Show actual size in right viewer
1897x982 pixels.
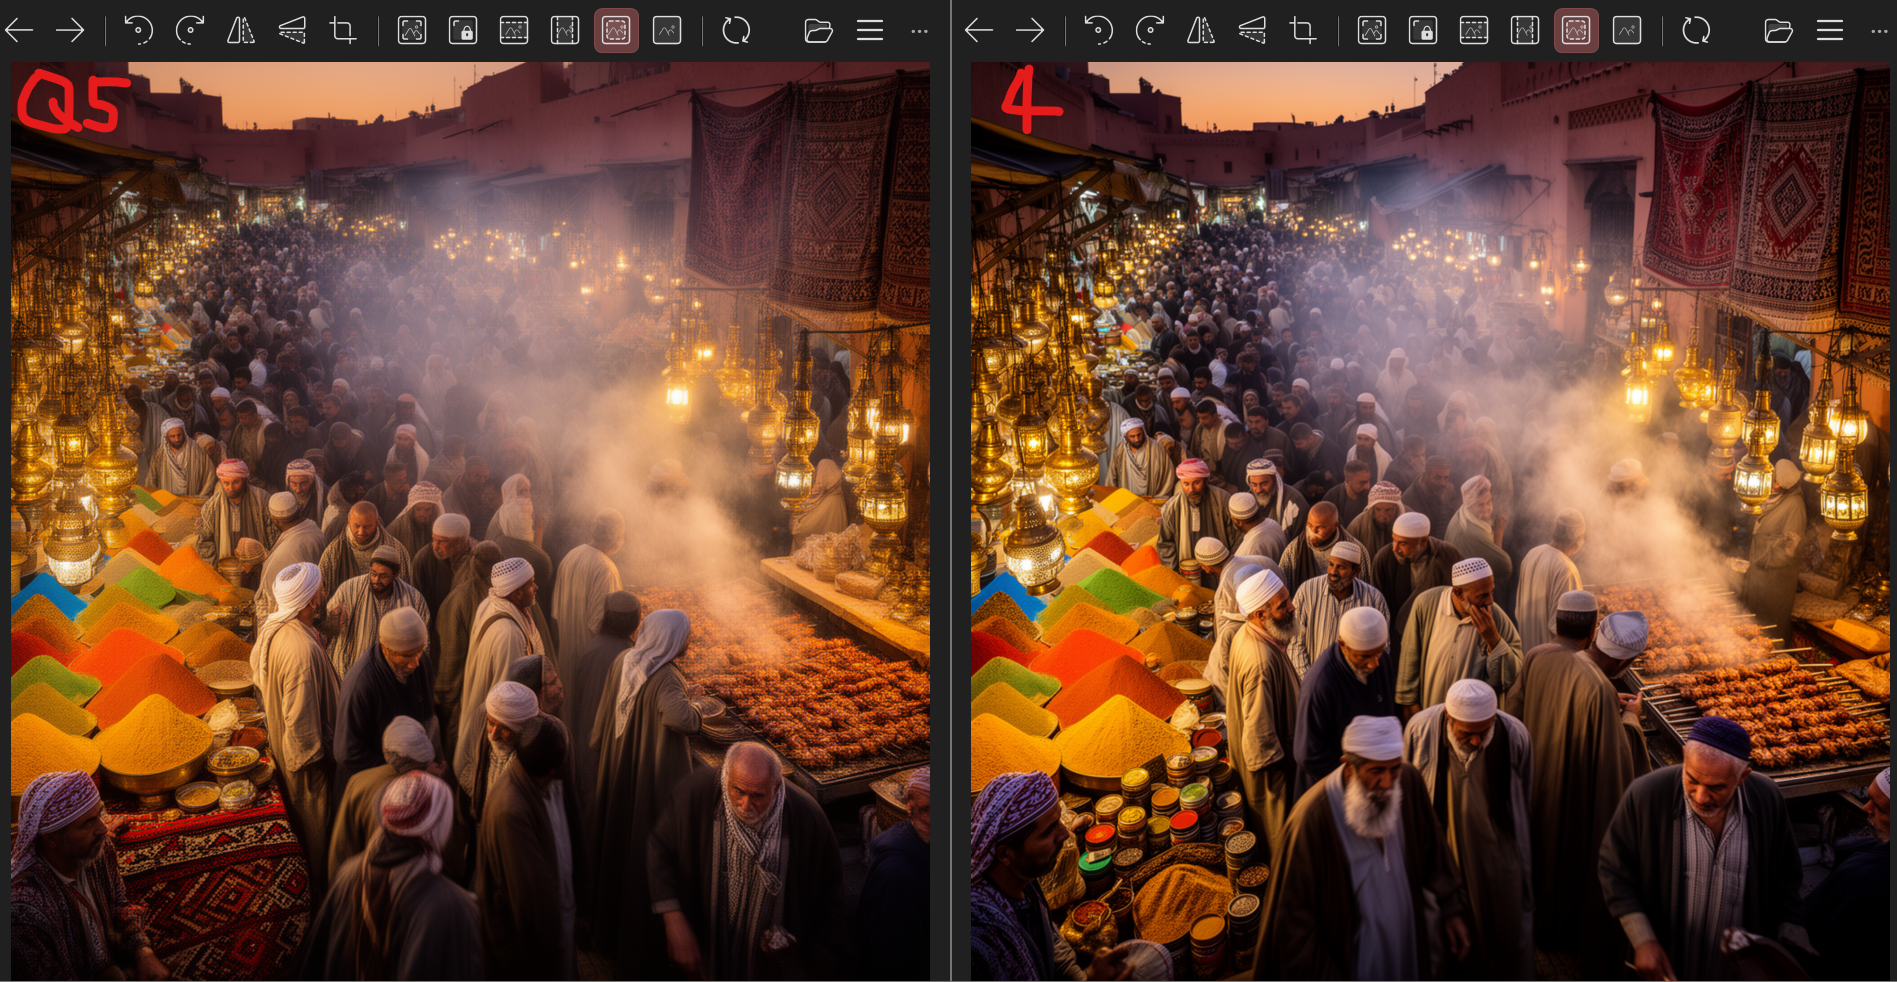1627,31
